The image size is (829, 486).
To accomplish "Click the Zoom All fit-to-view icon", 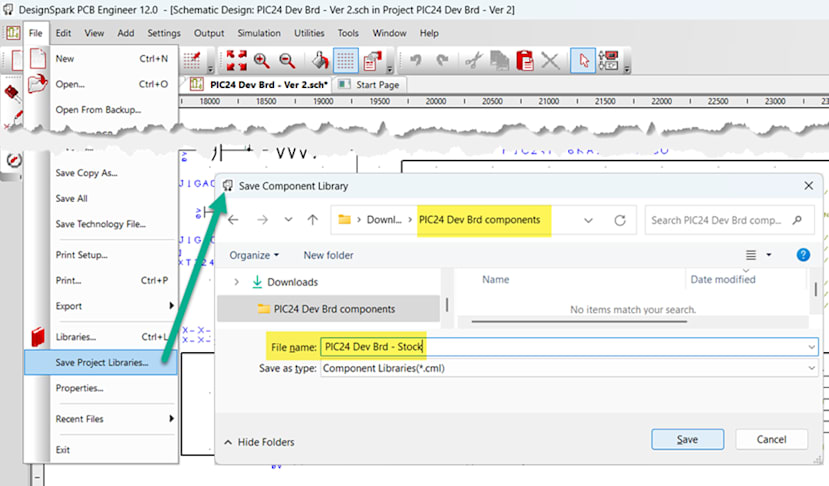I will pyautogui.click(x=236, y=61).
